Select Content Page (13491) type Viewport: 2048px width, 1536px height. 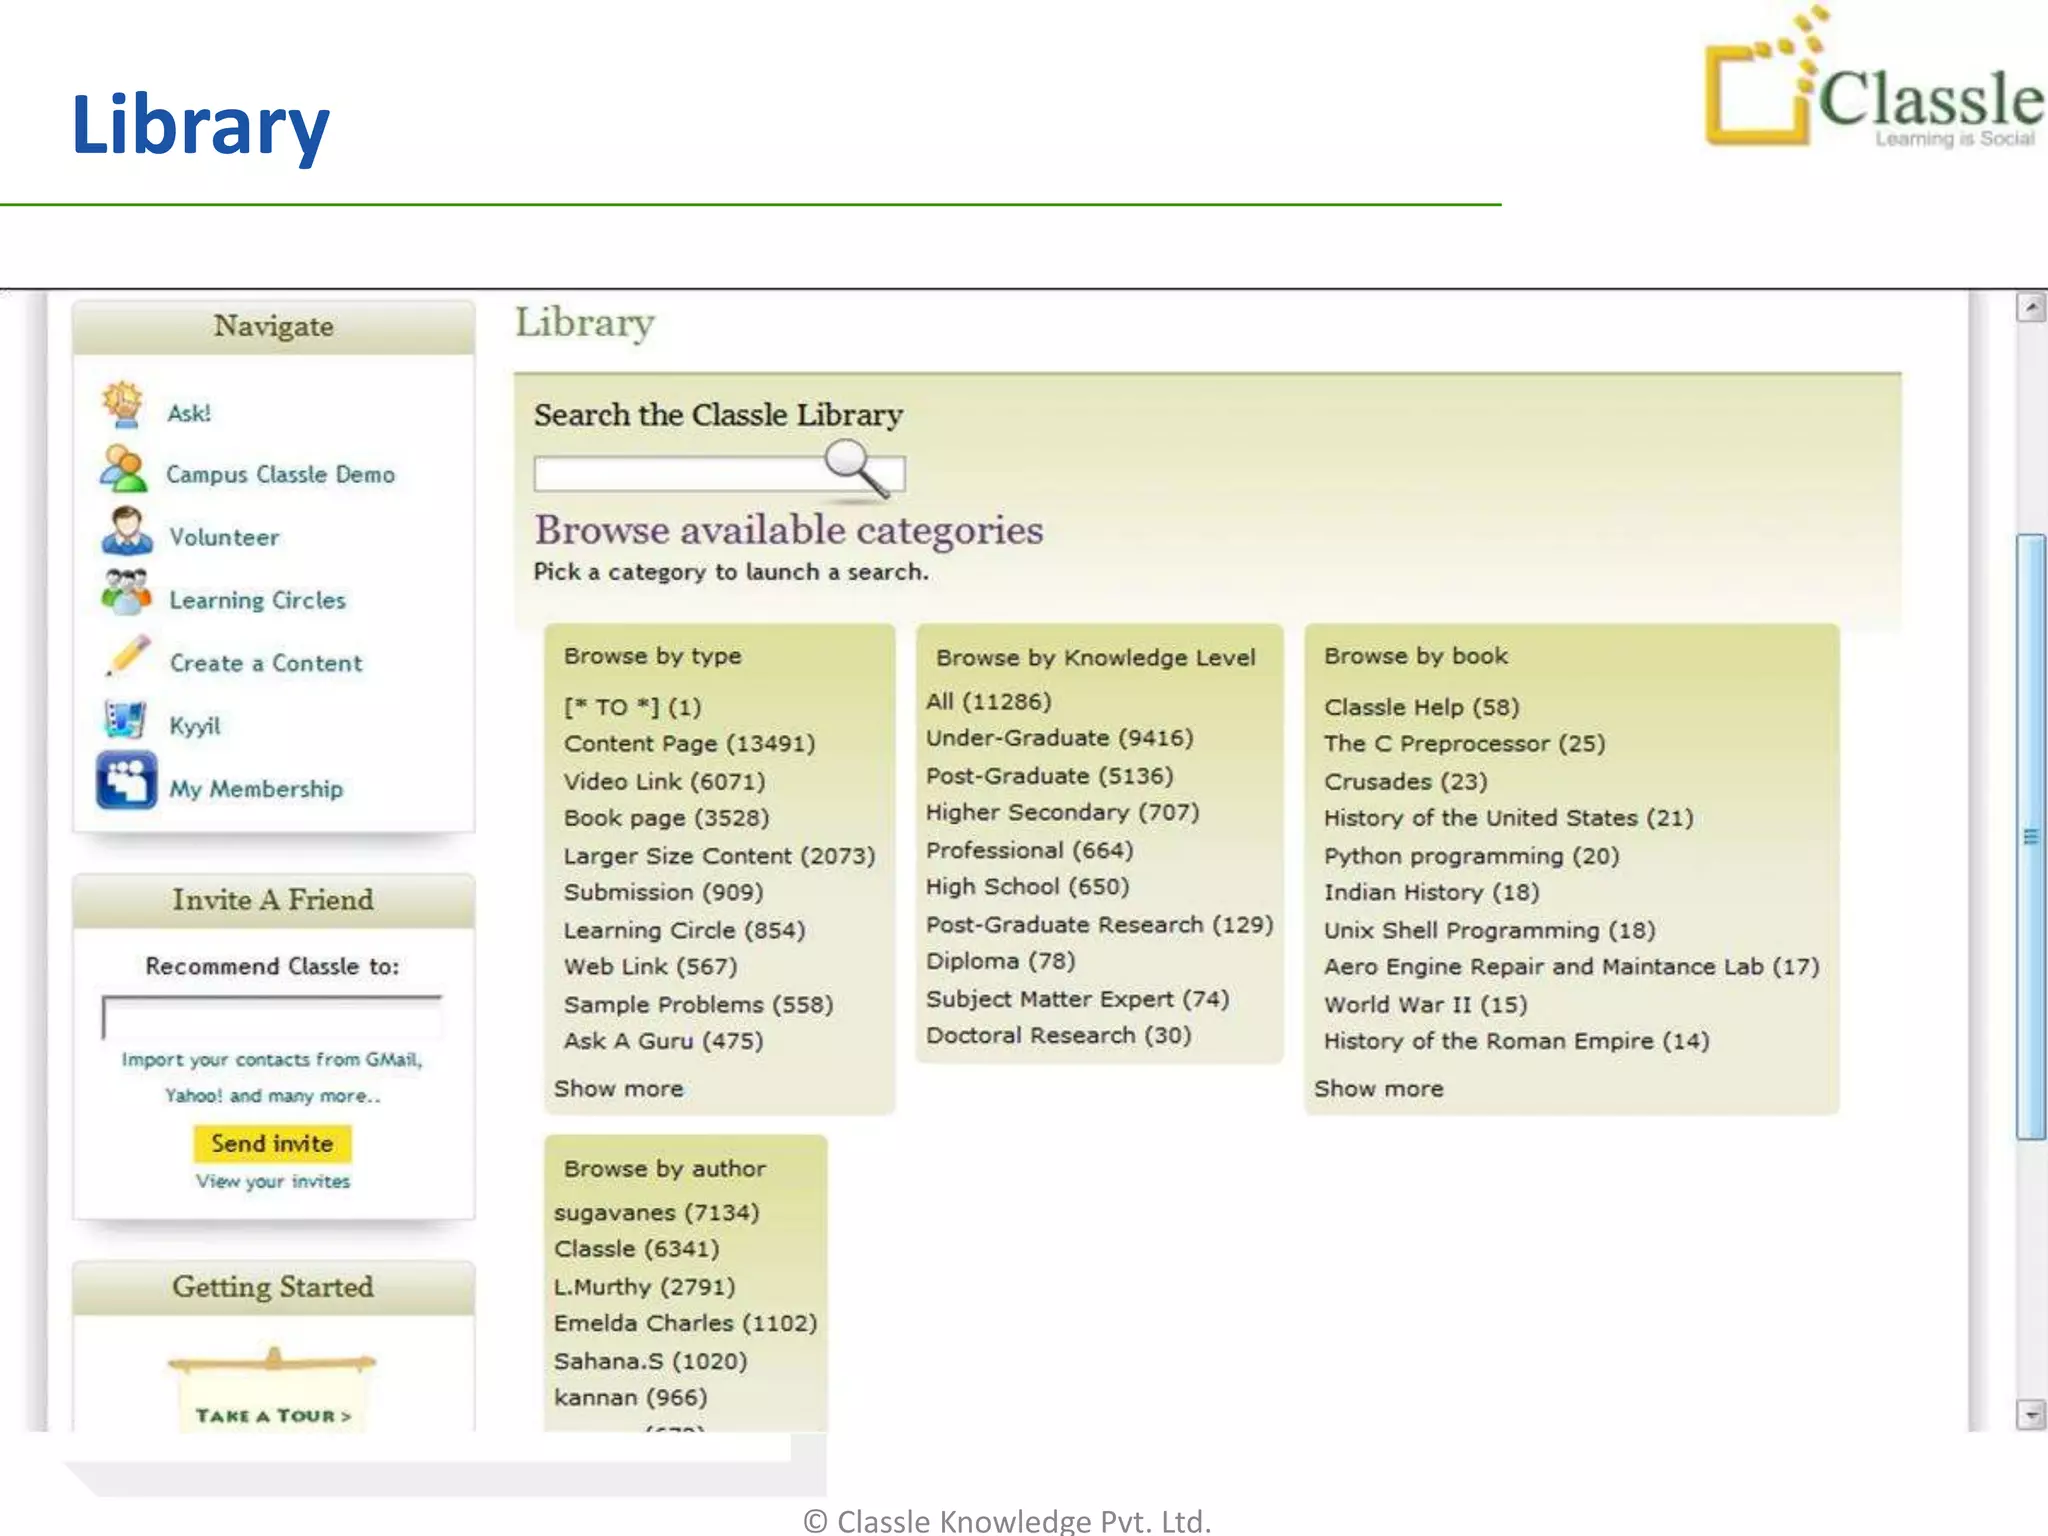click(x=690, y=744)
